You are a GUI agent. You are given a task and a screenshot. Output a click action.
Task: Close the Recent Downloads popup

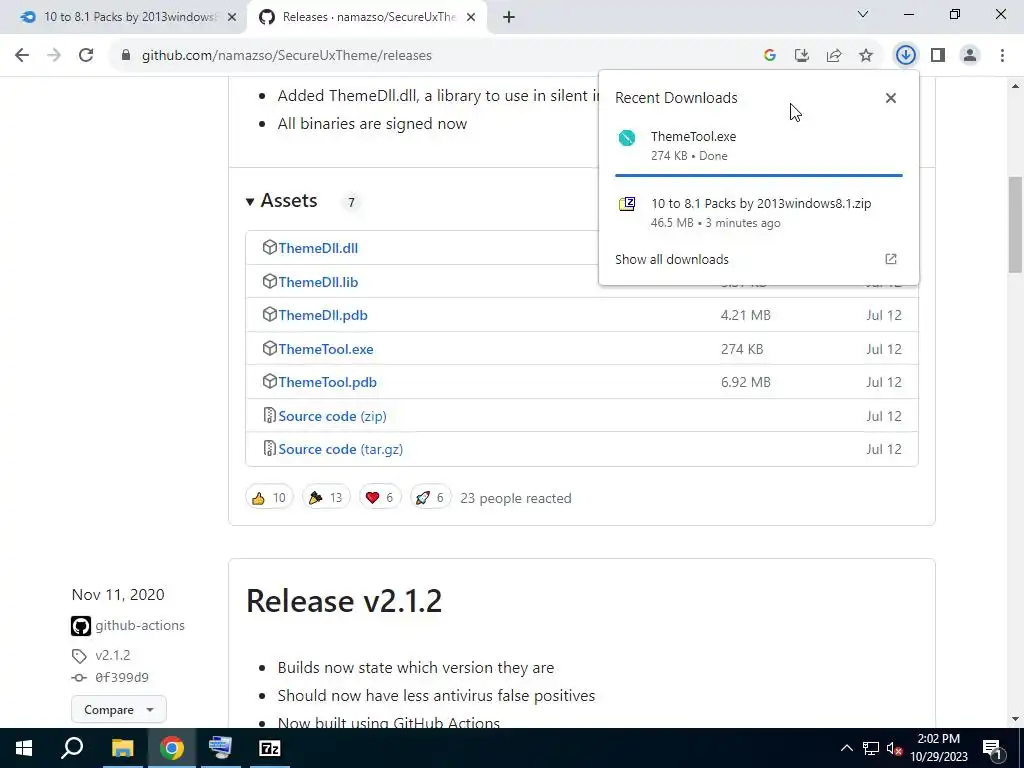(891, 98)
